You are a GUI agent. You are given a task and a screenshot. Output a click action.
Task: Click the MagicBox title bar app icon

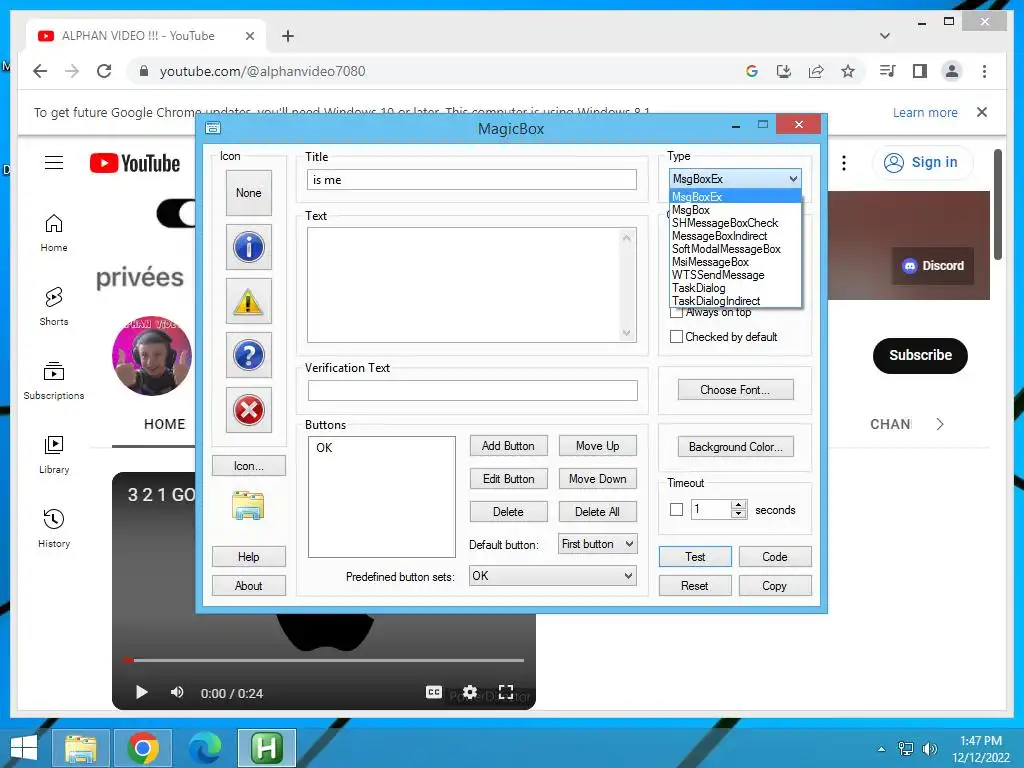[213, 128]
